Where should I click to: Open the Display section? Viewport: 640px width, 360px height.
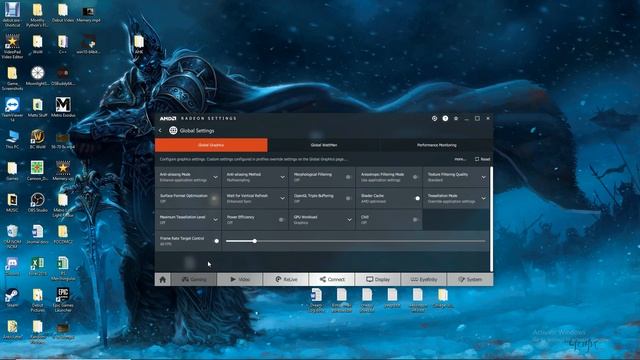coord(378,280)
